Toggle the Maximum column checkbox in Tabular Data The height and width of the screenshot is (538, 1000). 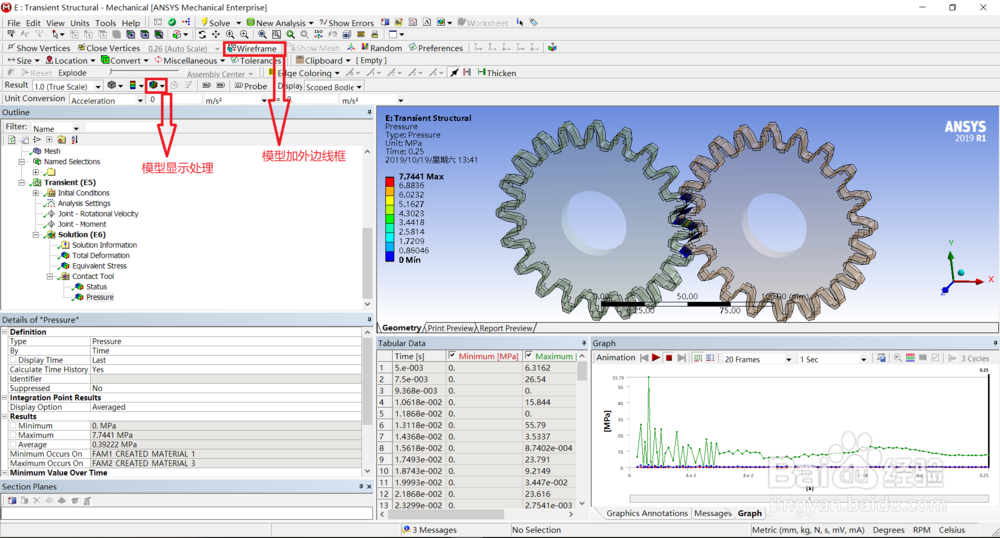coord(529,356)
